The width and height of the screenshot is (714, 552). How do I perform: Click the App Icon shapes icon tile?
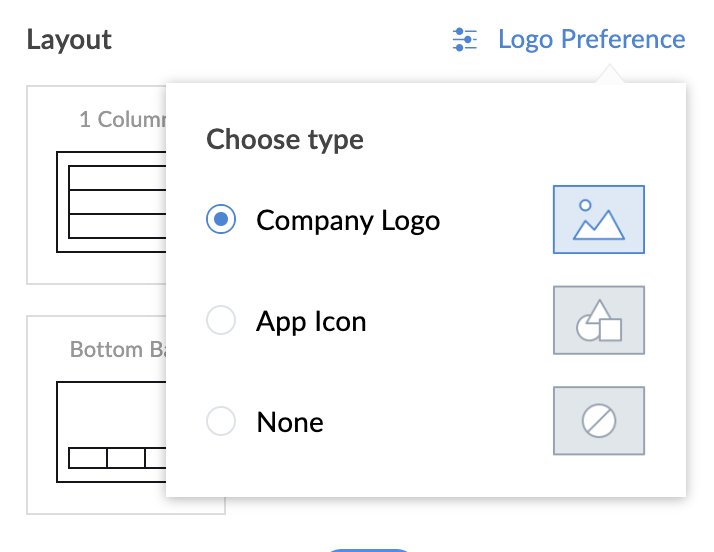click(x=598, y=320)
